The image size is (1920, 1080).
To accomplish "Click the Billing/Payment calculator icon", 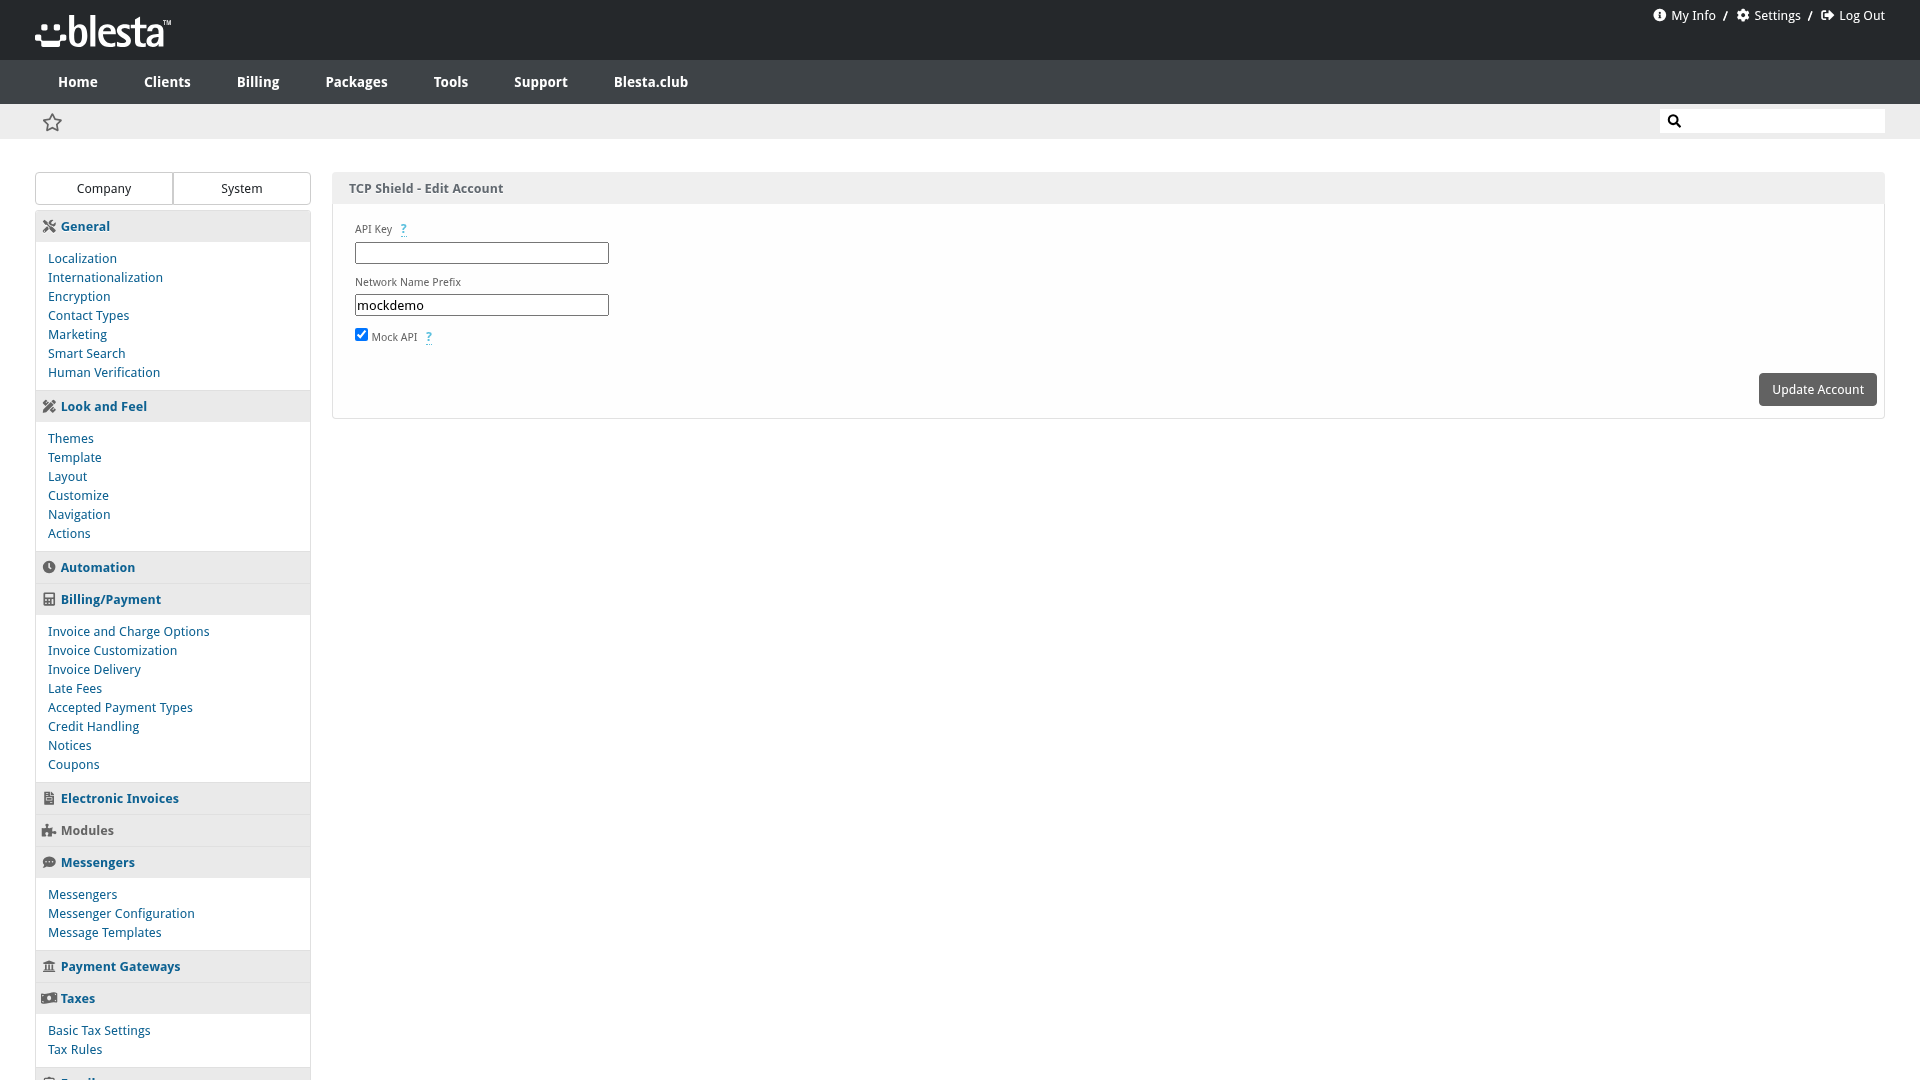I will click(x=49, y=599).
